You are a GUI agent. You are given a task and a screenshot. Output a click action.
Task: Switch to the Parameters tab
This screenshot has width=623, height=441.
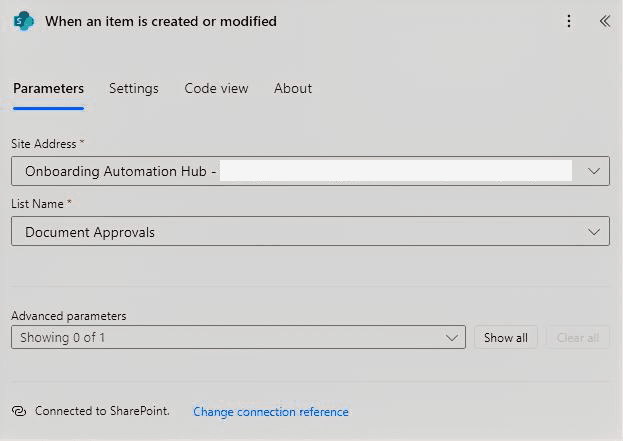click(48, 88)
